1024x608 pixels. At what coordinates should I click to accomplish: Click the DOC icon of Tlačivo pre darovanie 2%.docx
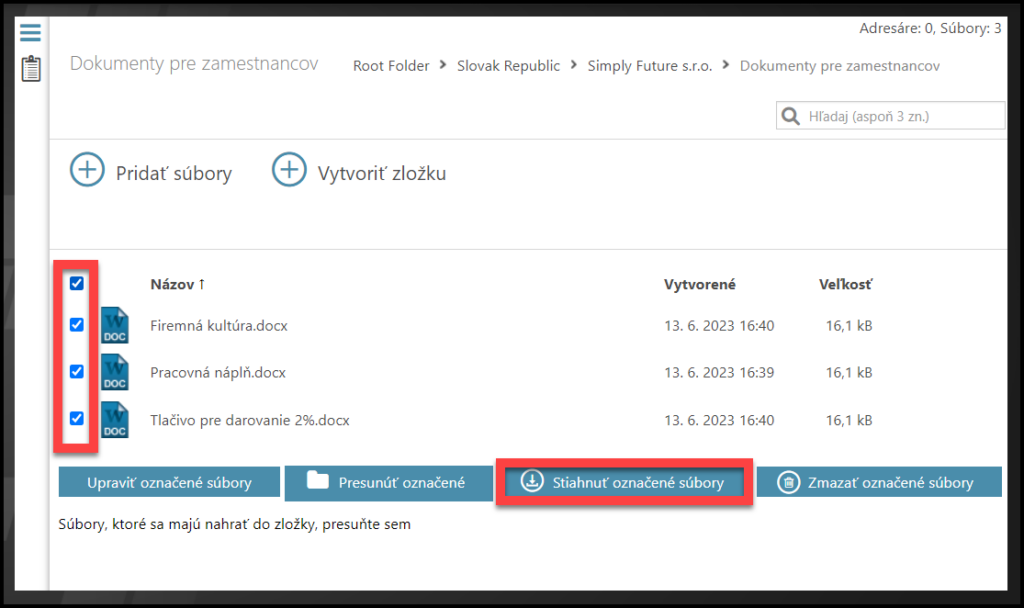pyautogui.click(x=115, y=420)
